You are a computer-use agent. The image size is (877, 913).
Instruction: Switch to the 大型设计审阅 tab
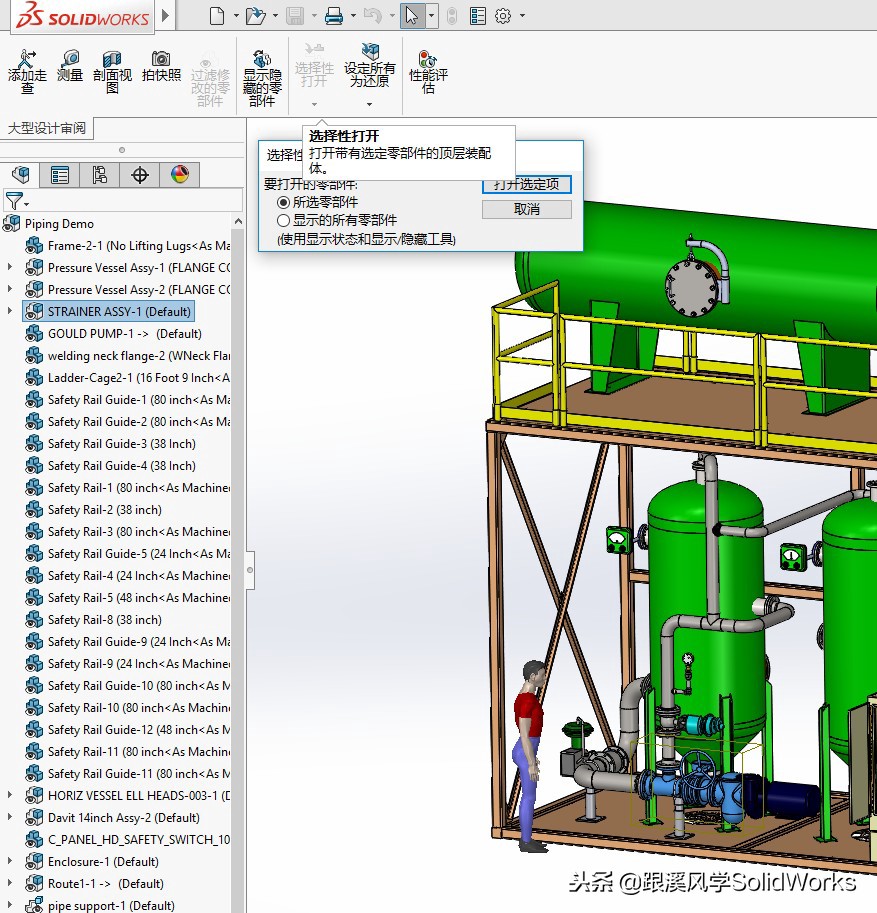pos(48,127)
